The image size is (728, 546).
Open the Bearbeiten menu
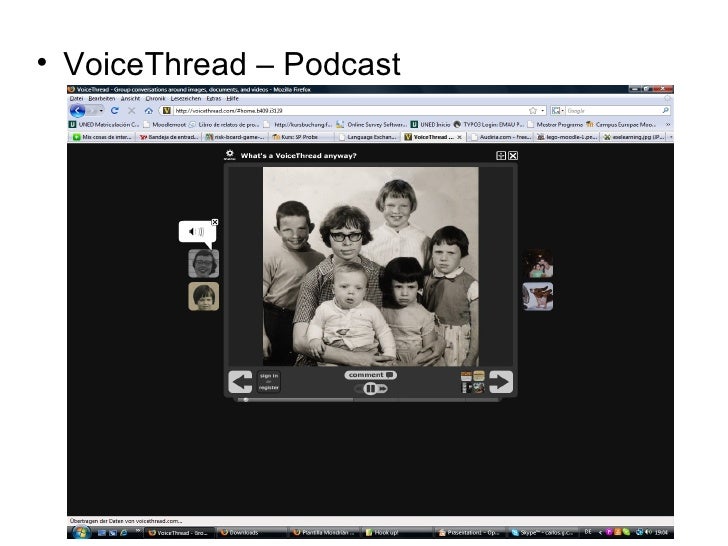(x=101, y=98)
